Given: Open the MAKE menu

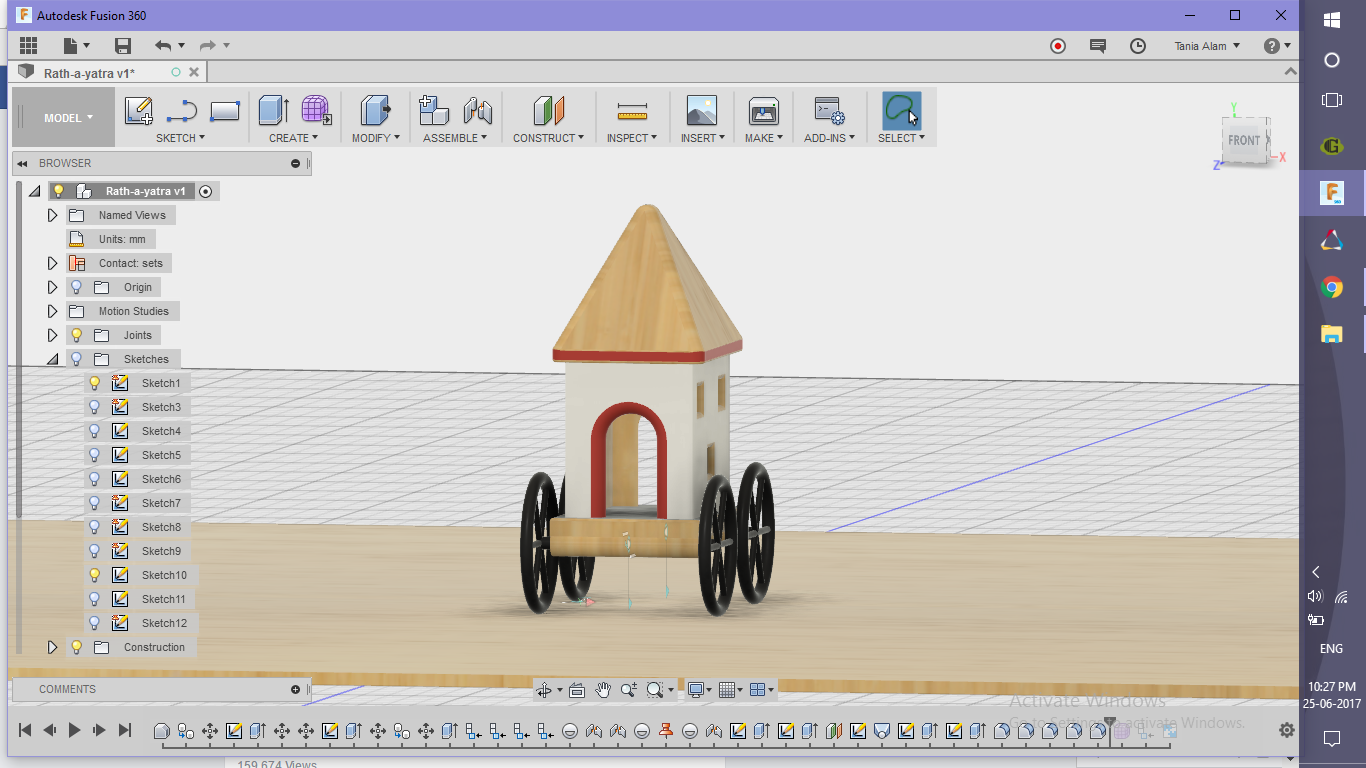Looking at the screenshot, I should (x=763, y=138).
